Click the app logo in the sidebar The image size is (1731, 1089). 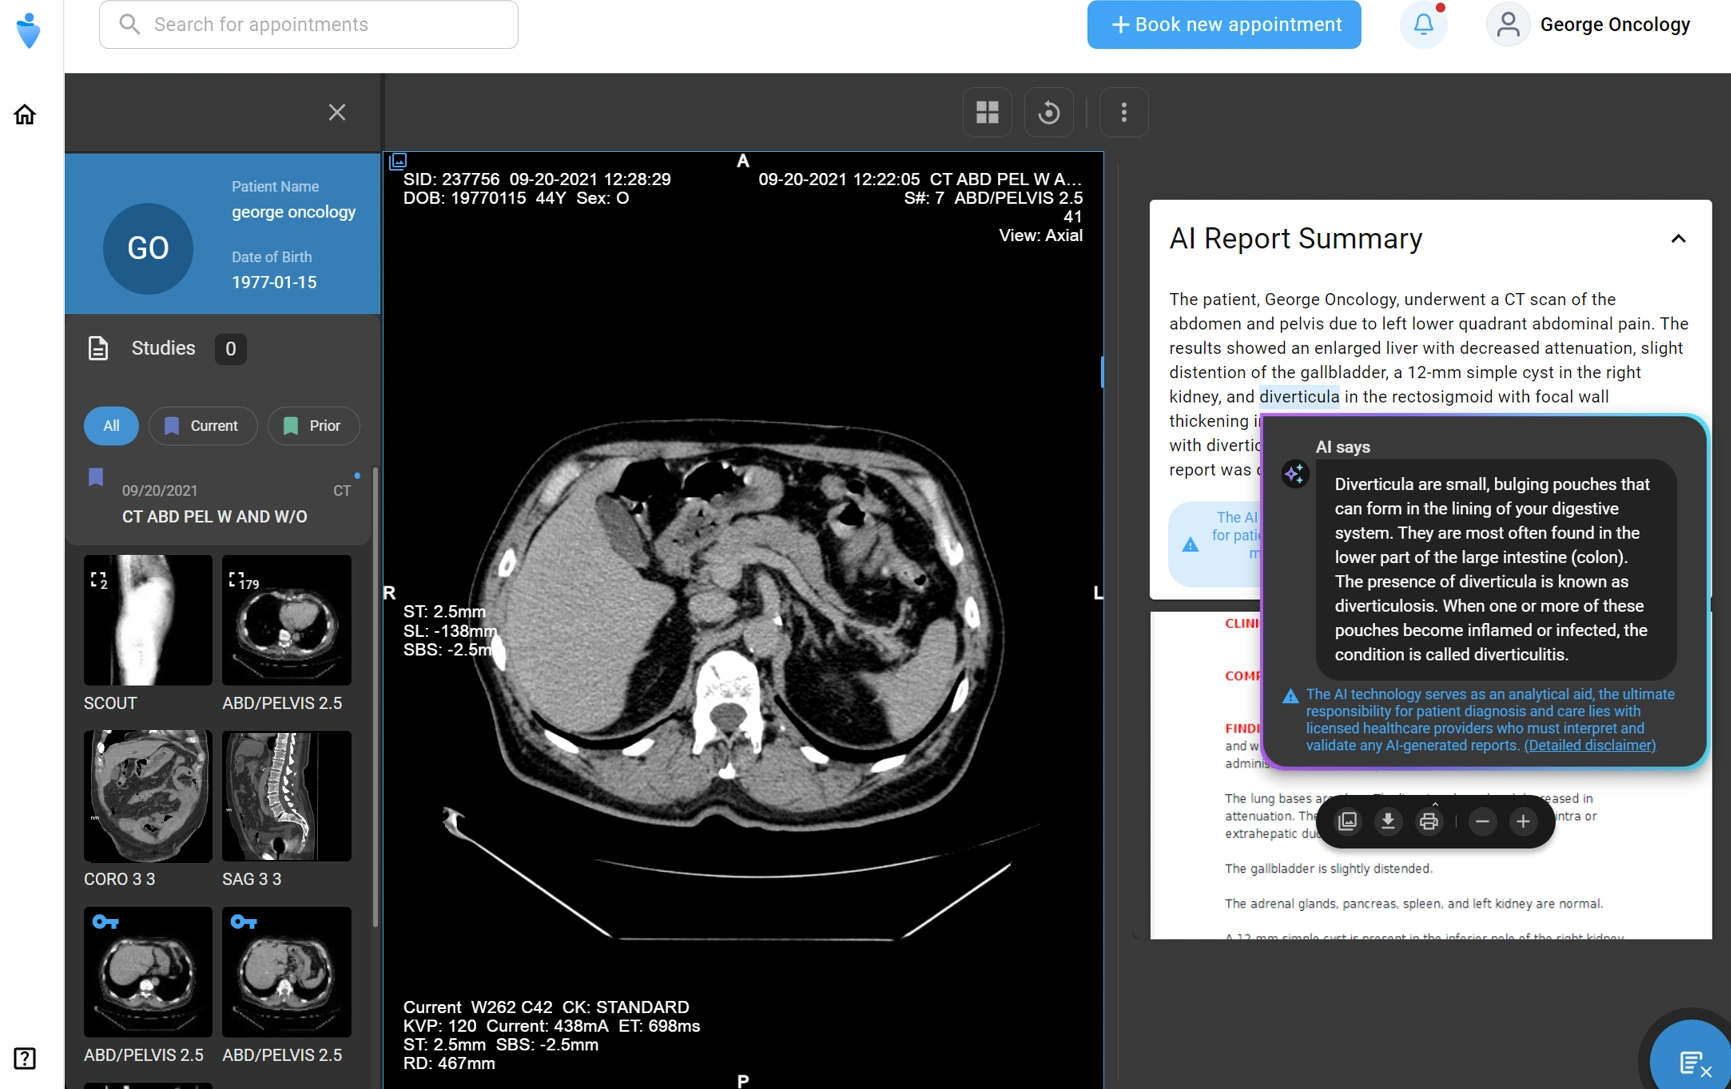[29, 30]
